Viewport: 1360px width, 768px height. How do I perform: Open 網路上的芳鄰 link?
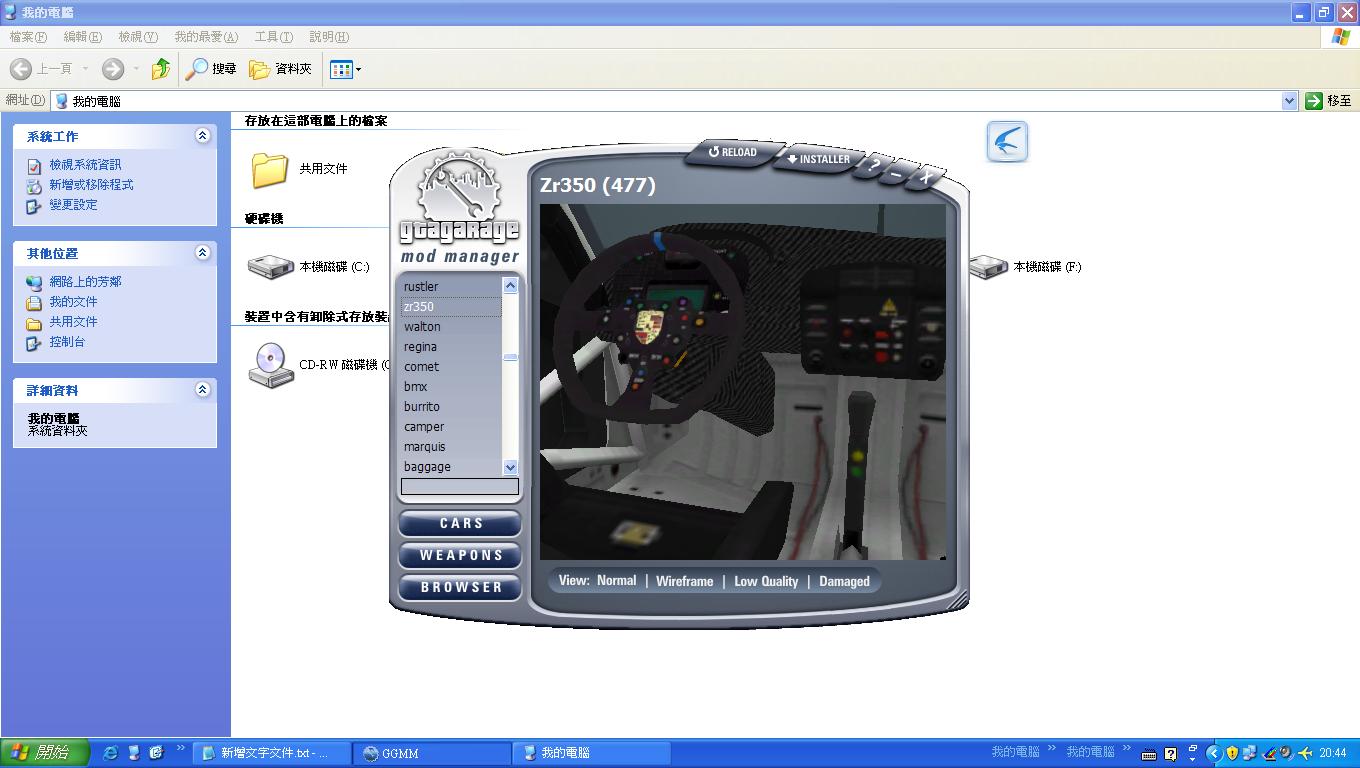(x=85, y=282)
